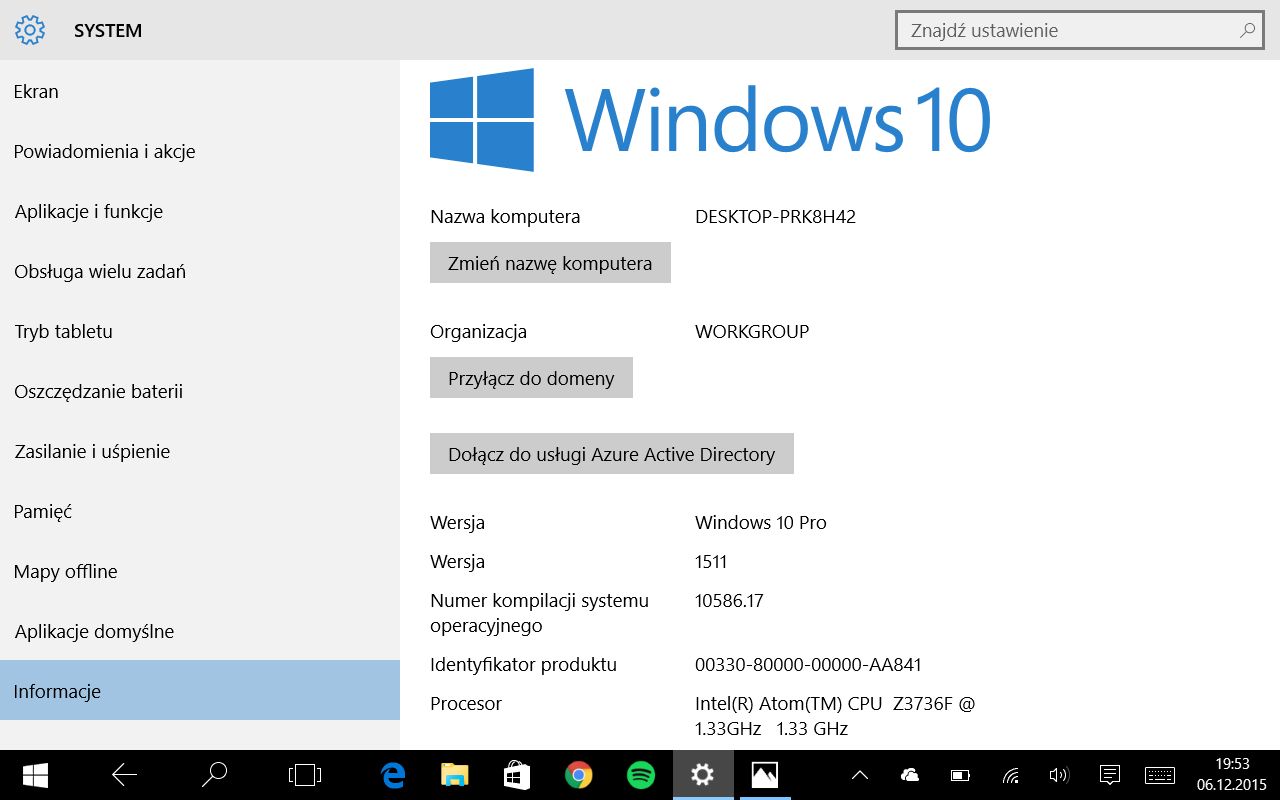Show hidden tray icons chevron
This screenshot has height=800, width=1280.
[x=859, y=775]
